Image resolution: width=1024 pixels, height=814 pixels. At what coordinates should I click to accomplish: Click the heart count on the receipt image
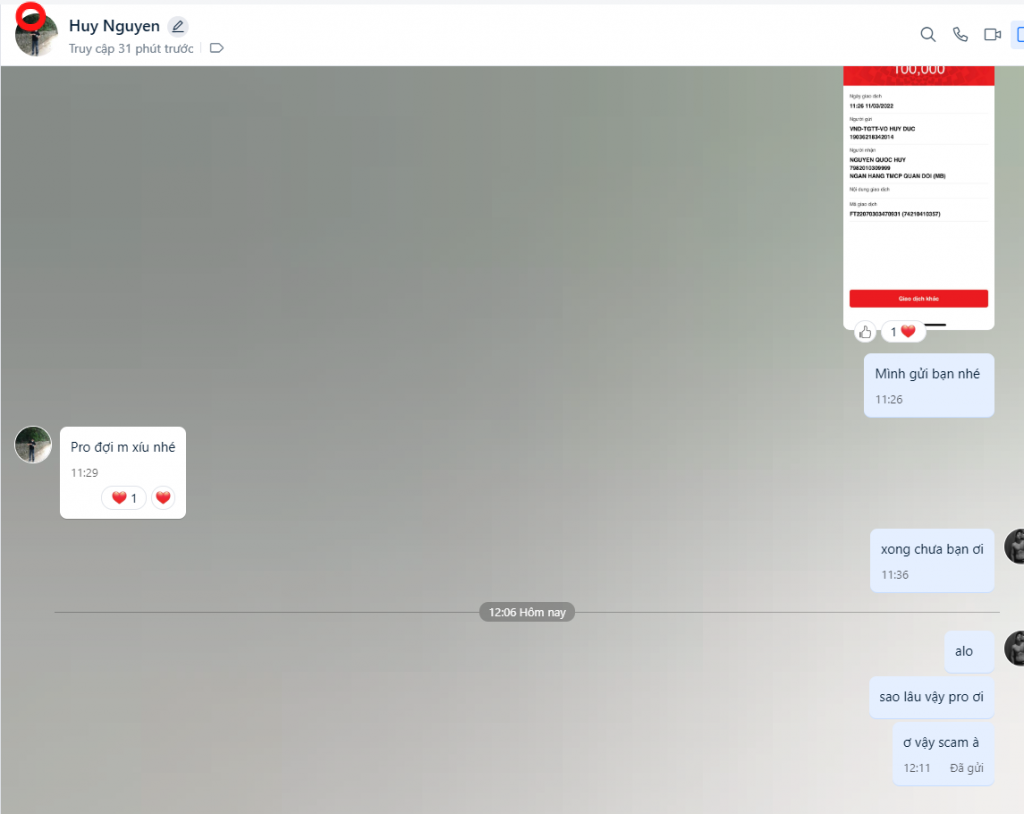click(x=902, y=331)
